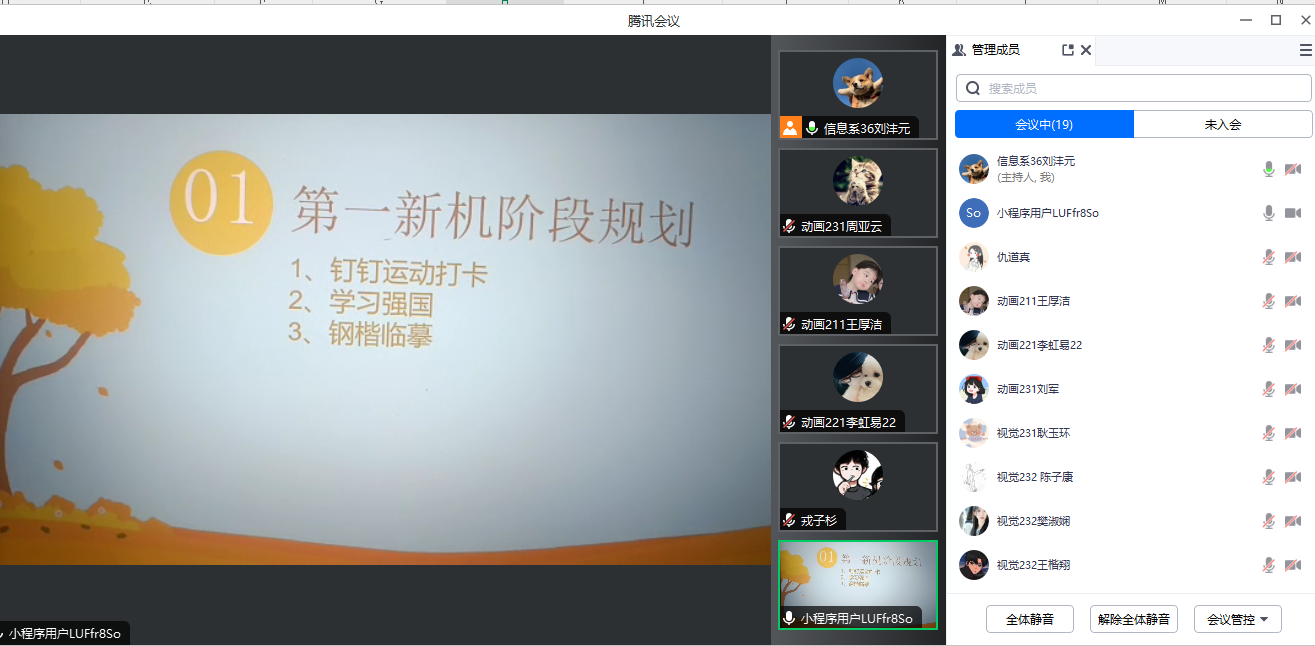This screenshot has height=646, width=1315.
Task: Select the 会议中(19) tab
Action: [1044, 125]
